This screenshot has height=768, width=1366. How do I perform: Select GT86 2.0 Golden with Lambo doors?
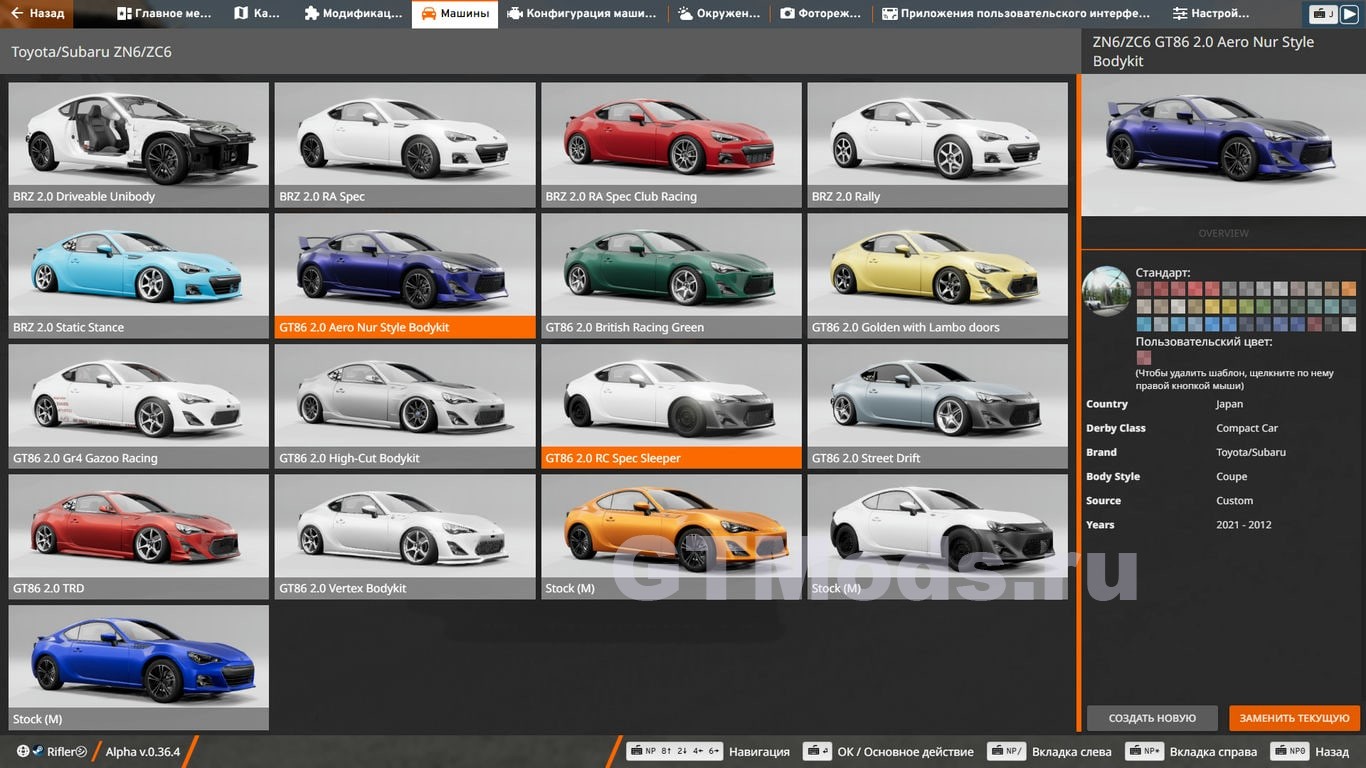[938, 276]
